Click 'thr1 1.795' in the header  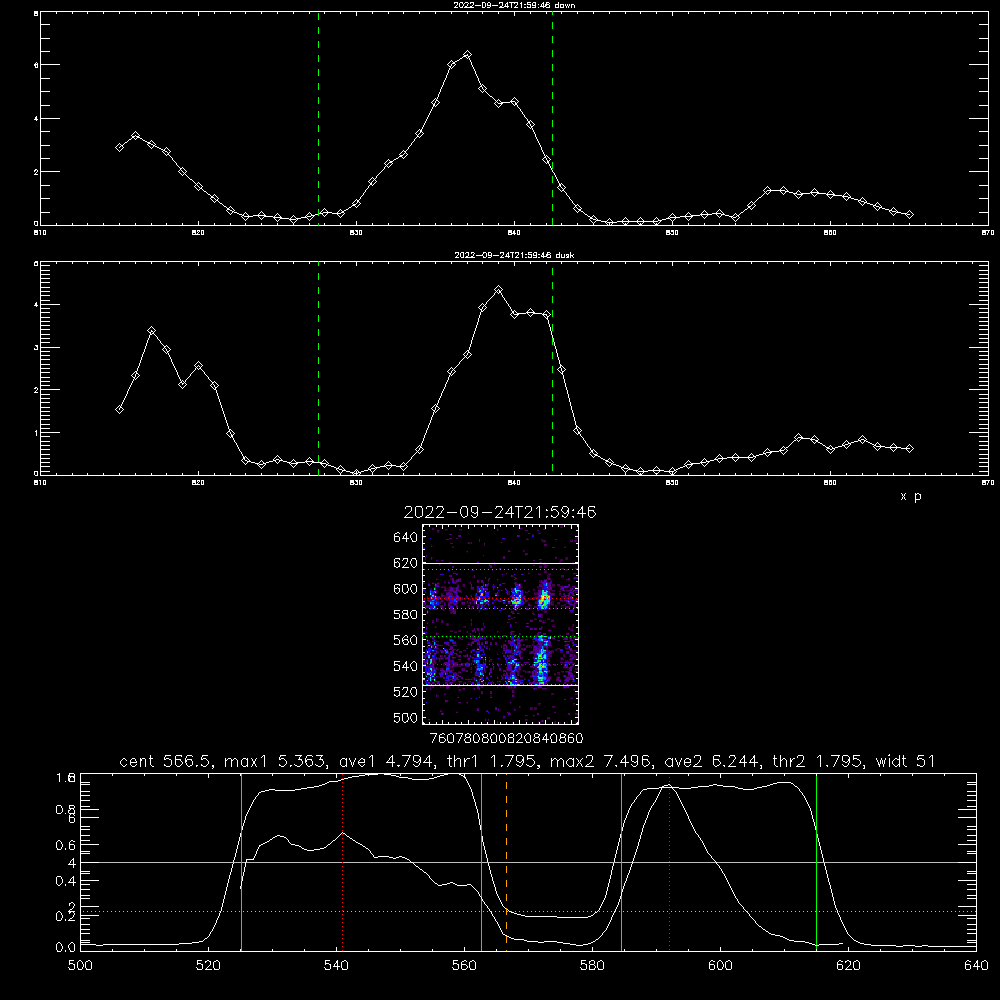point(492,761)
